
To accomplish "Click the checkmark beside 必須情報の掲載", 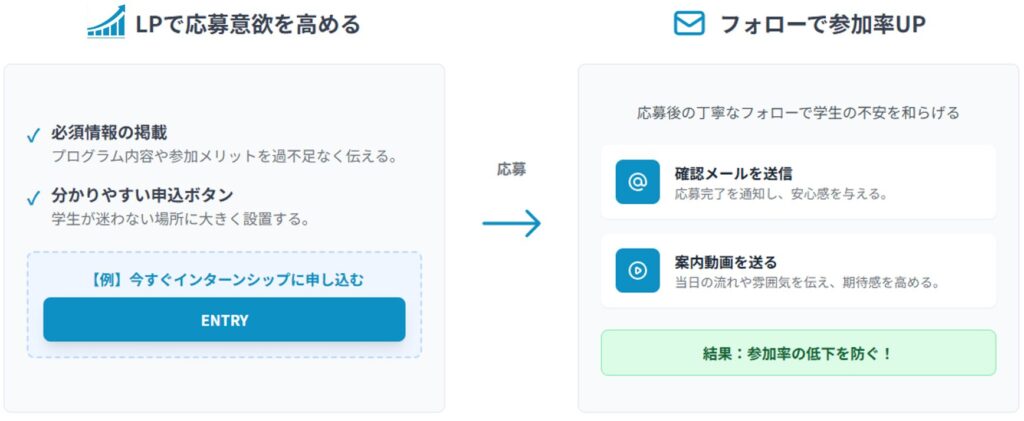I will pyautogui.click(x=33, y=134).
